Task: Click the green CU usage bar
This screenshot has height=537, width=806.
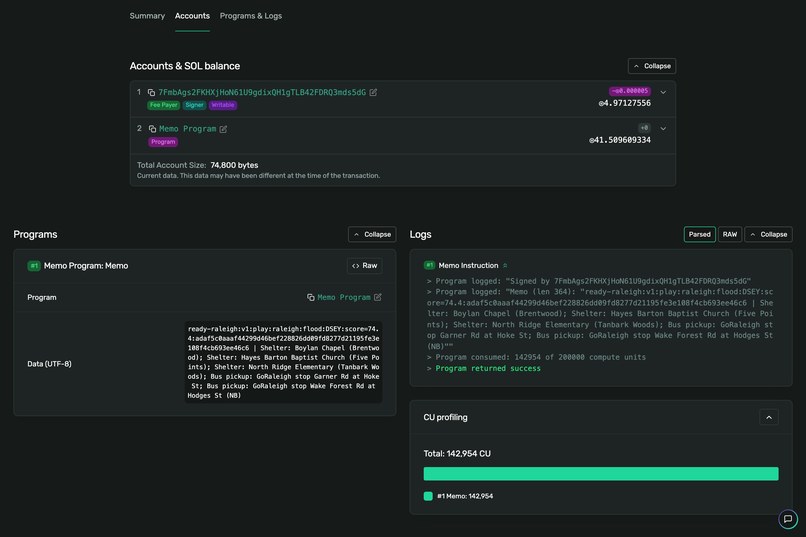Action: (601, 474)
